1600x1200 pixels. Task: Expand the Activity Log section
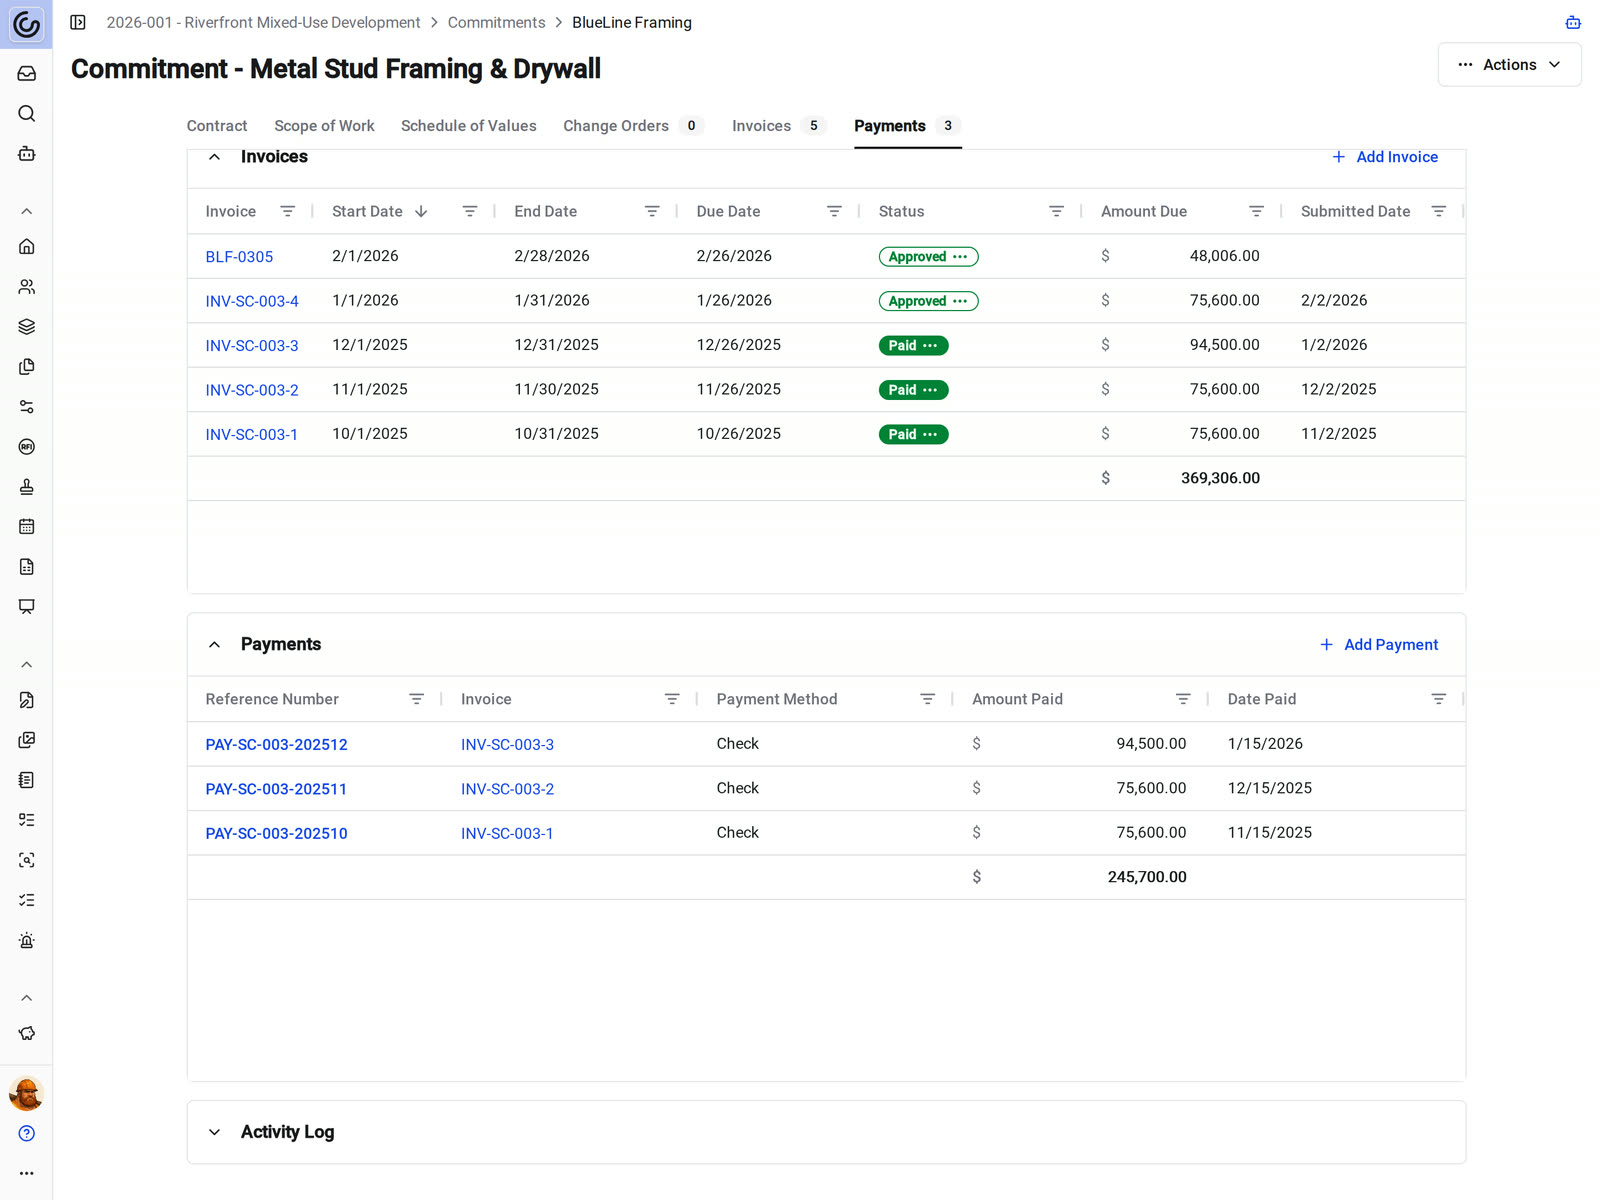(214, 1132)
